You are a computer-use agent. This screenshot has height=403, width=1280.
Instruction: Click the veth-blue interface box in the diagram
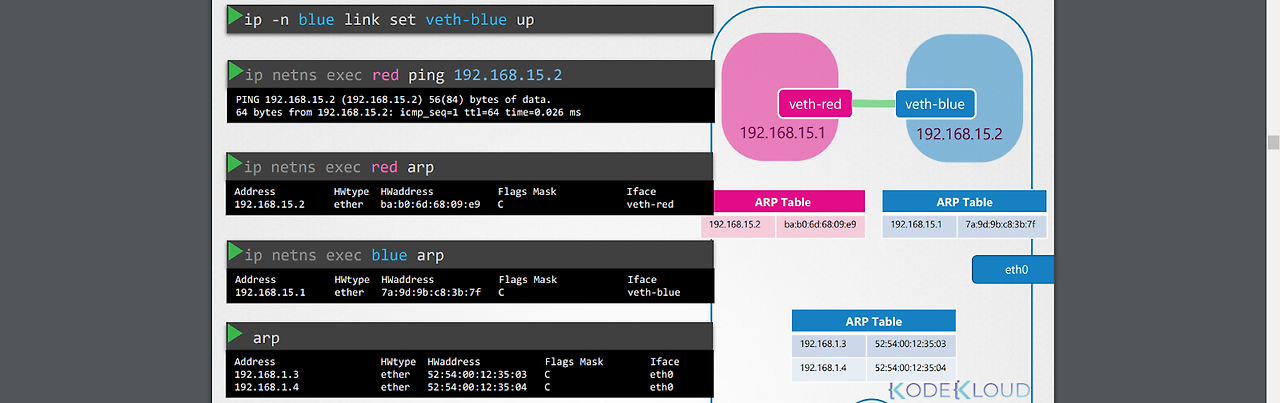(935, 103)
